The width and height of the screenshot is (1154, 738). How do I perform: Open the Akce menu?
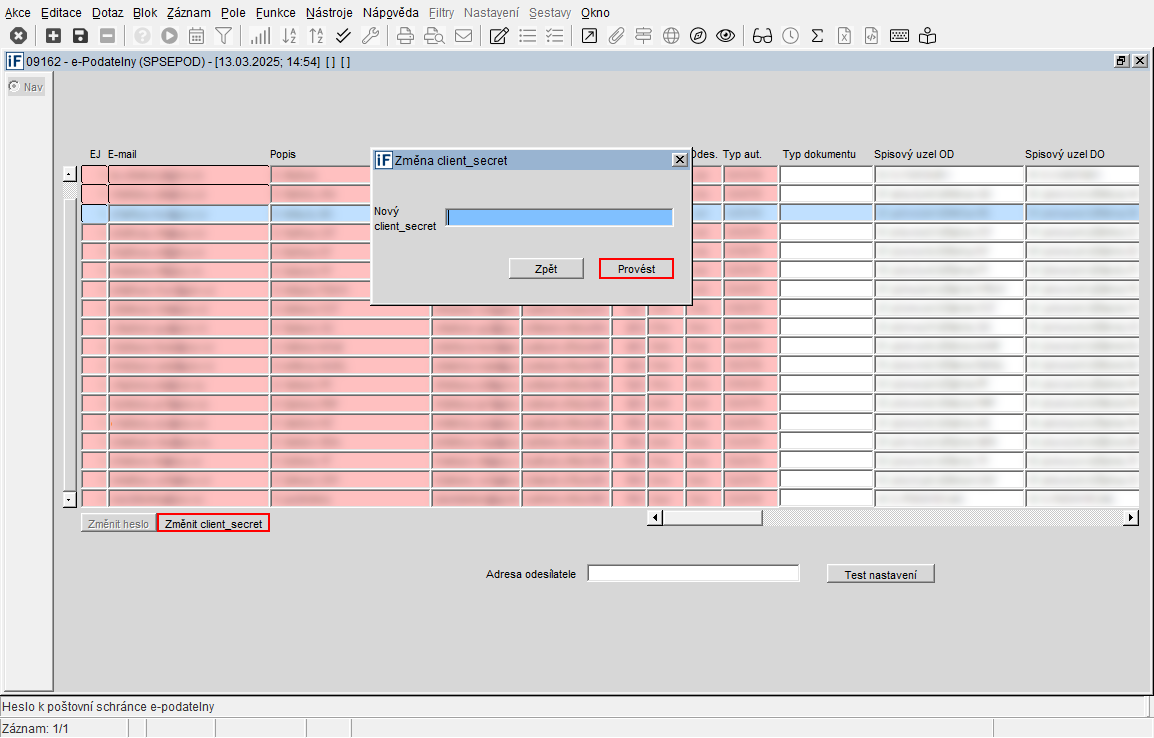pos(18,13)
